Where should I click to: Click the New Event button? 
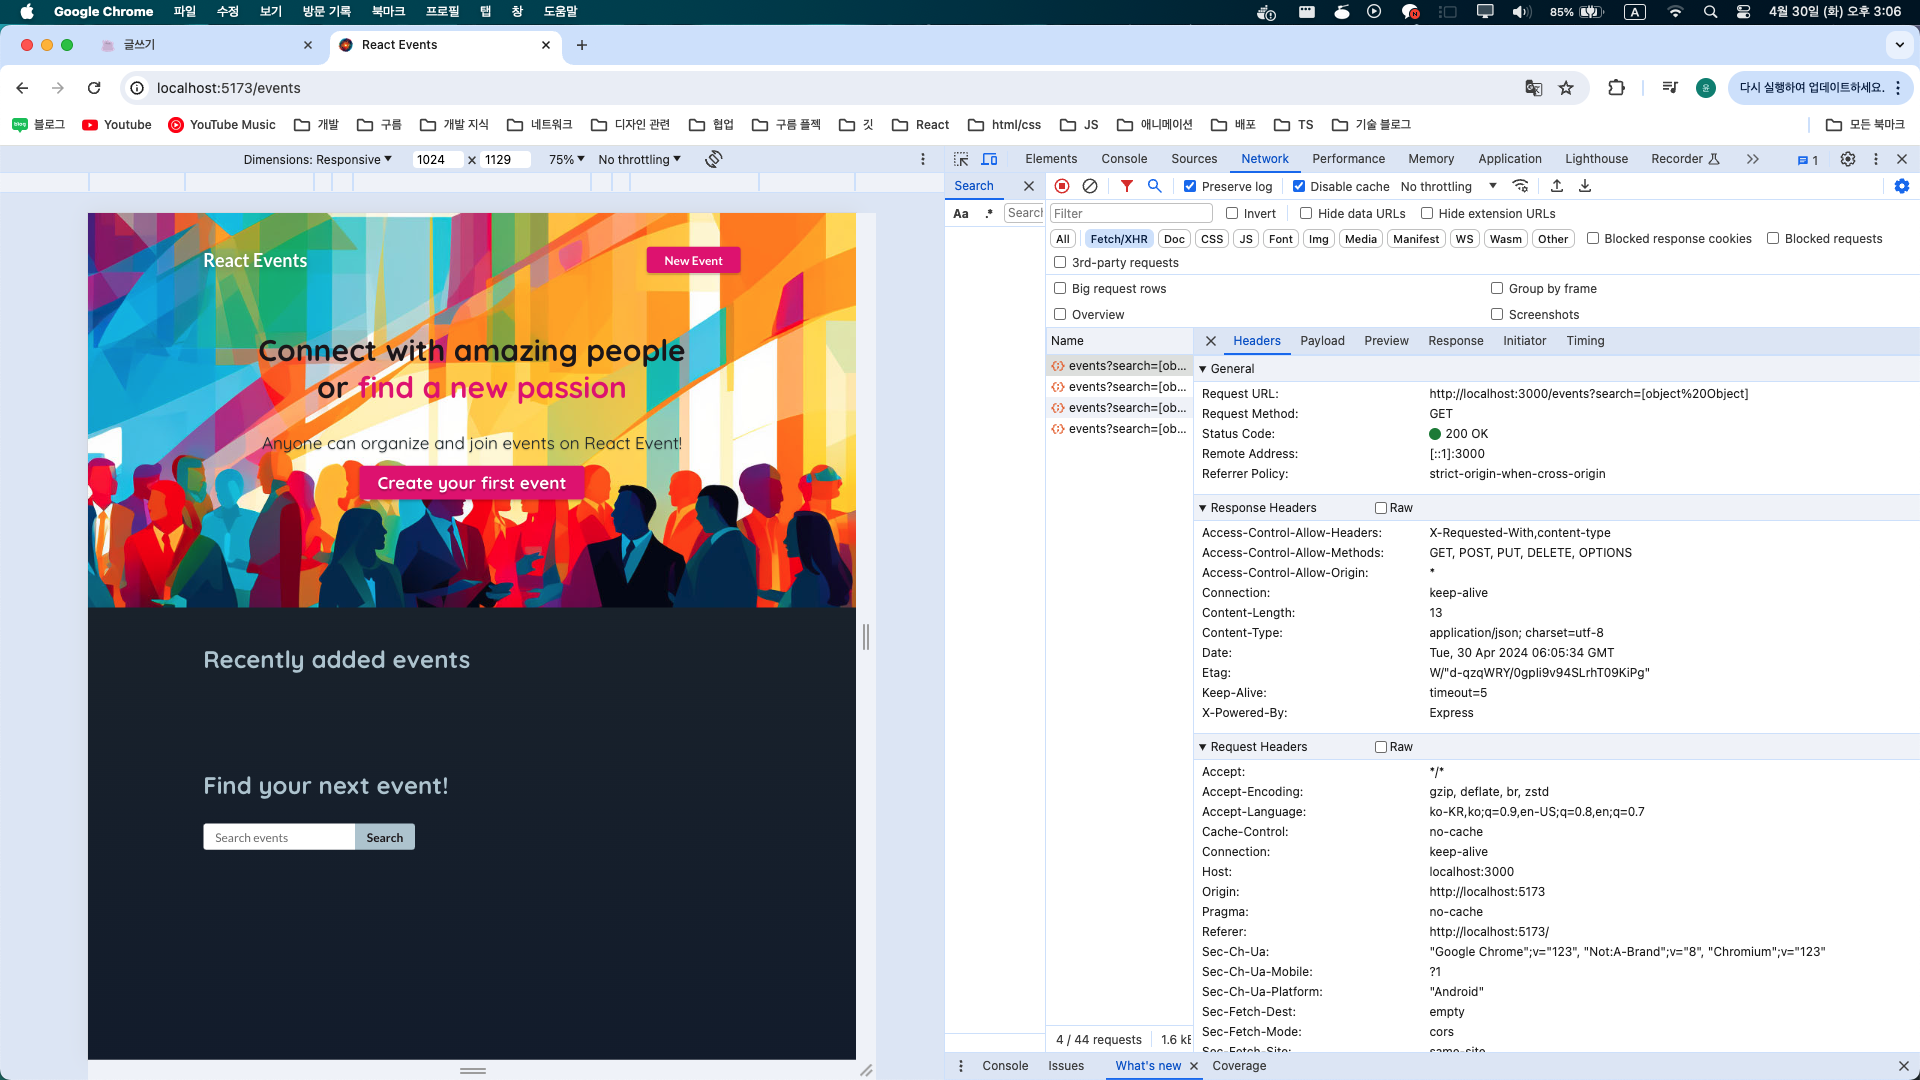(x=693, y=260)
